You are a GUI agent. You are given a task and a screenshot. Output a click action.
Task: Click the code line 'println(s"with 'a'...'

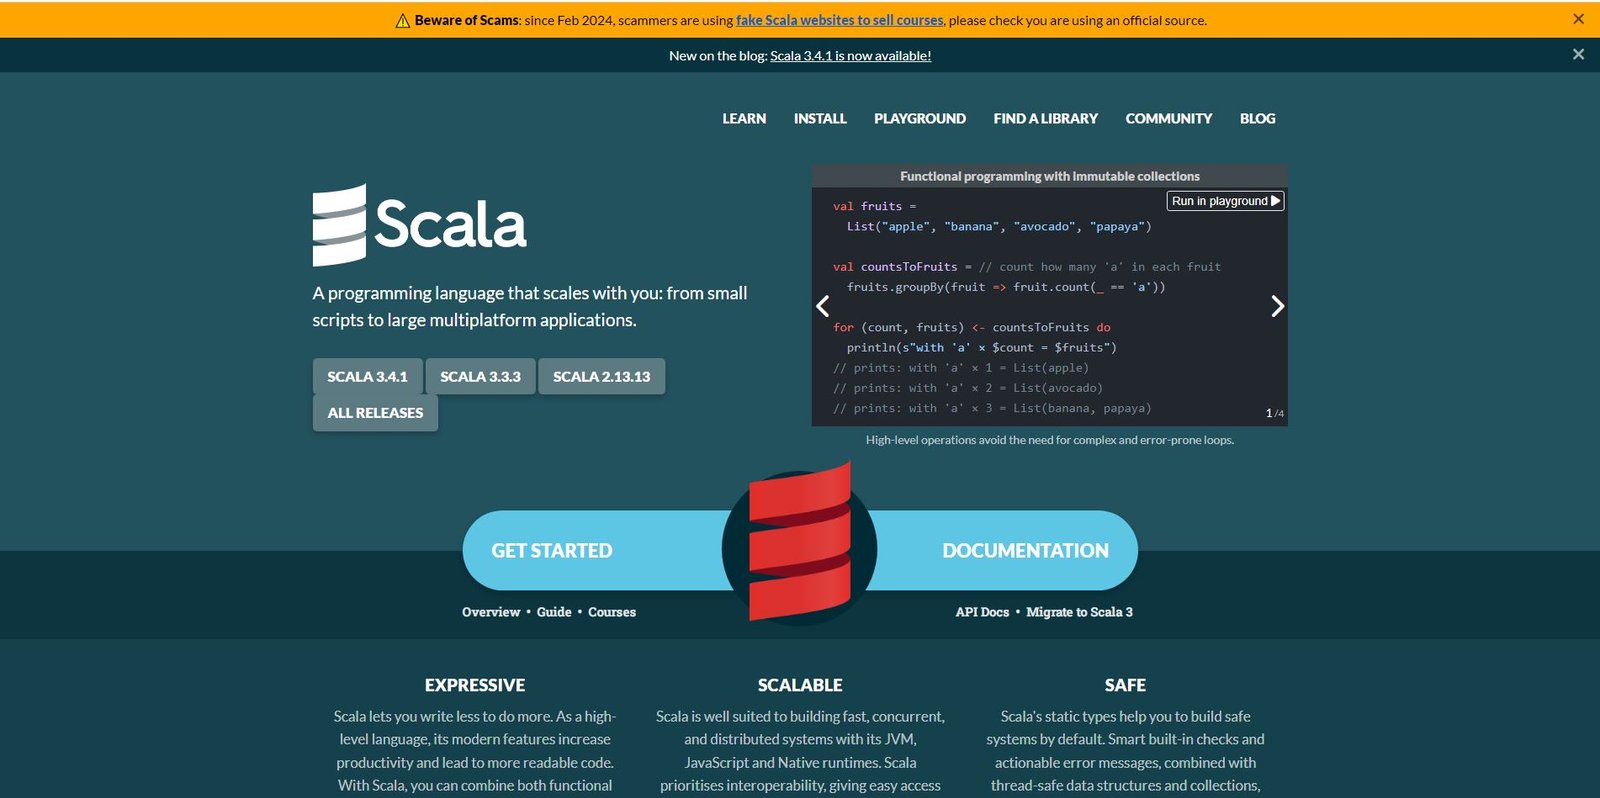(x=981, y=347)
